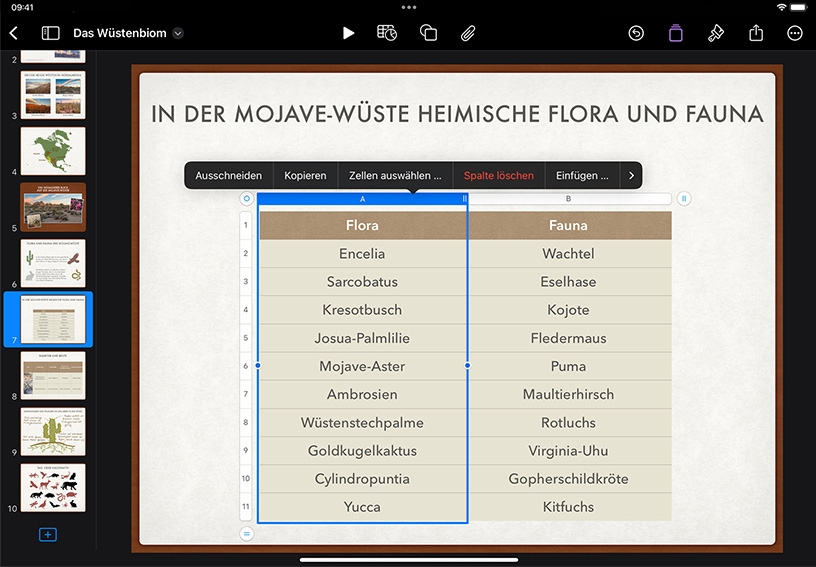The height and width of the screenshot is (567, 816).
Task: Select row 11 header number
Action: 246,507
